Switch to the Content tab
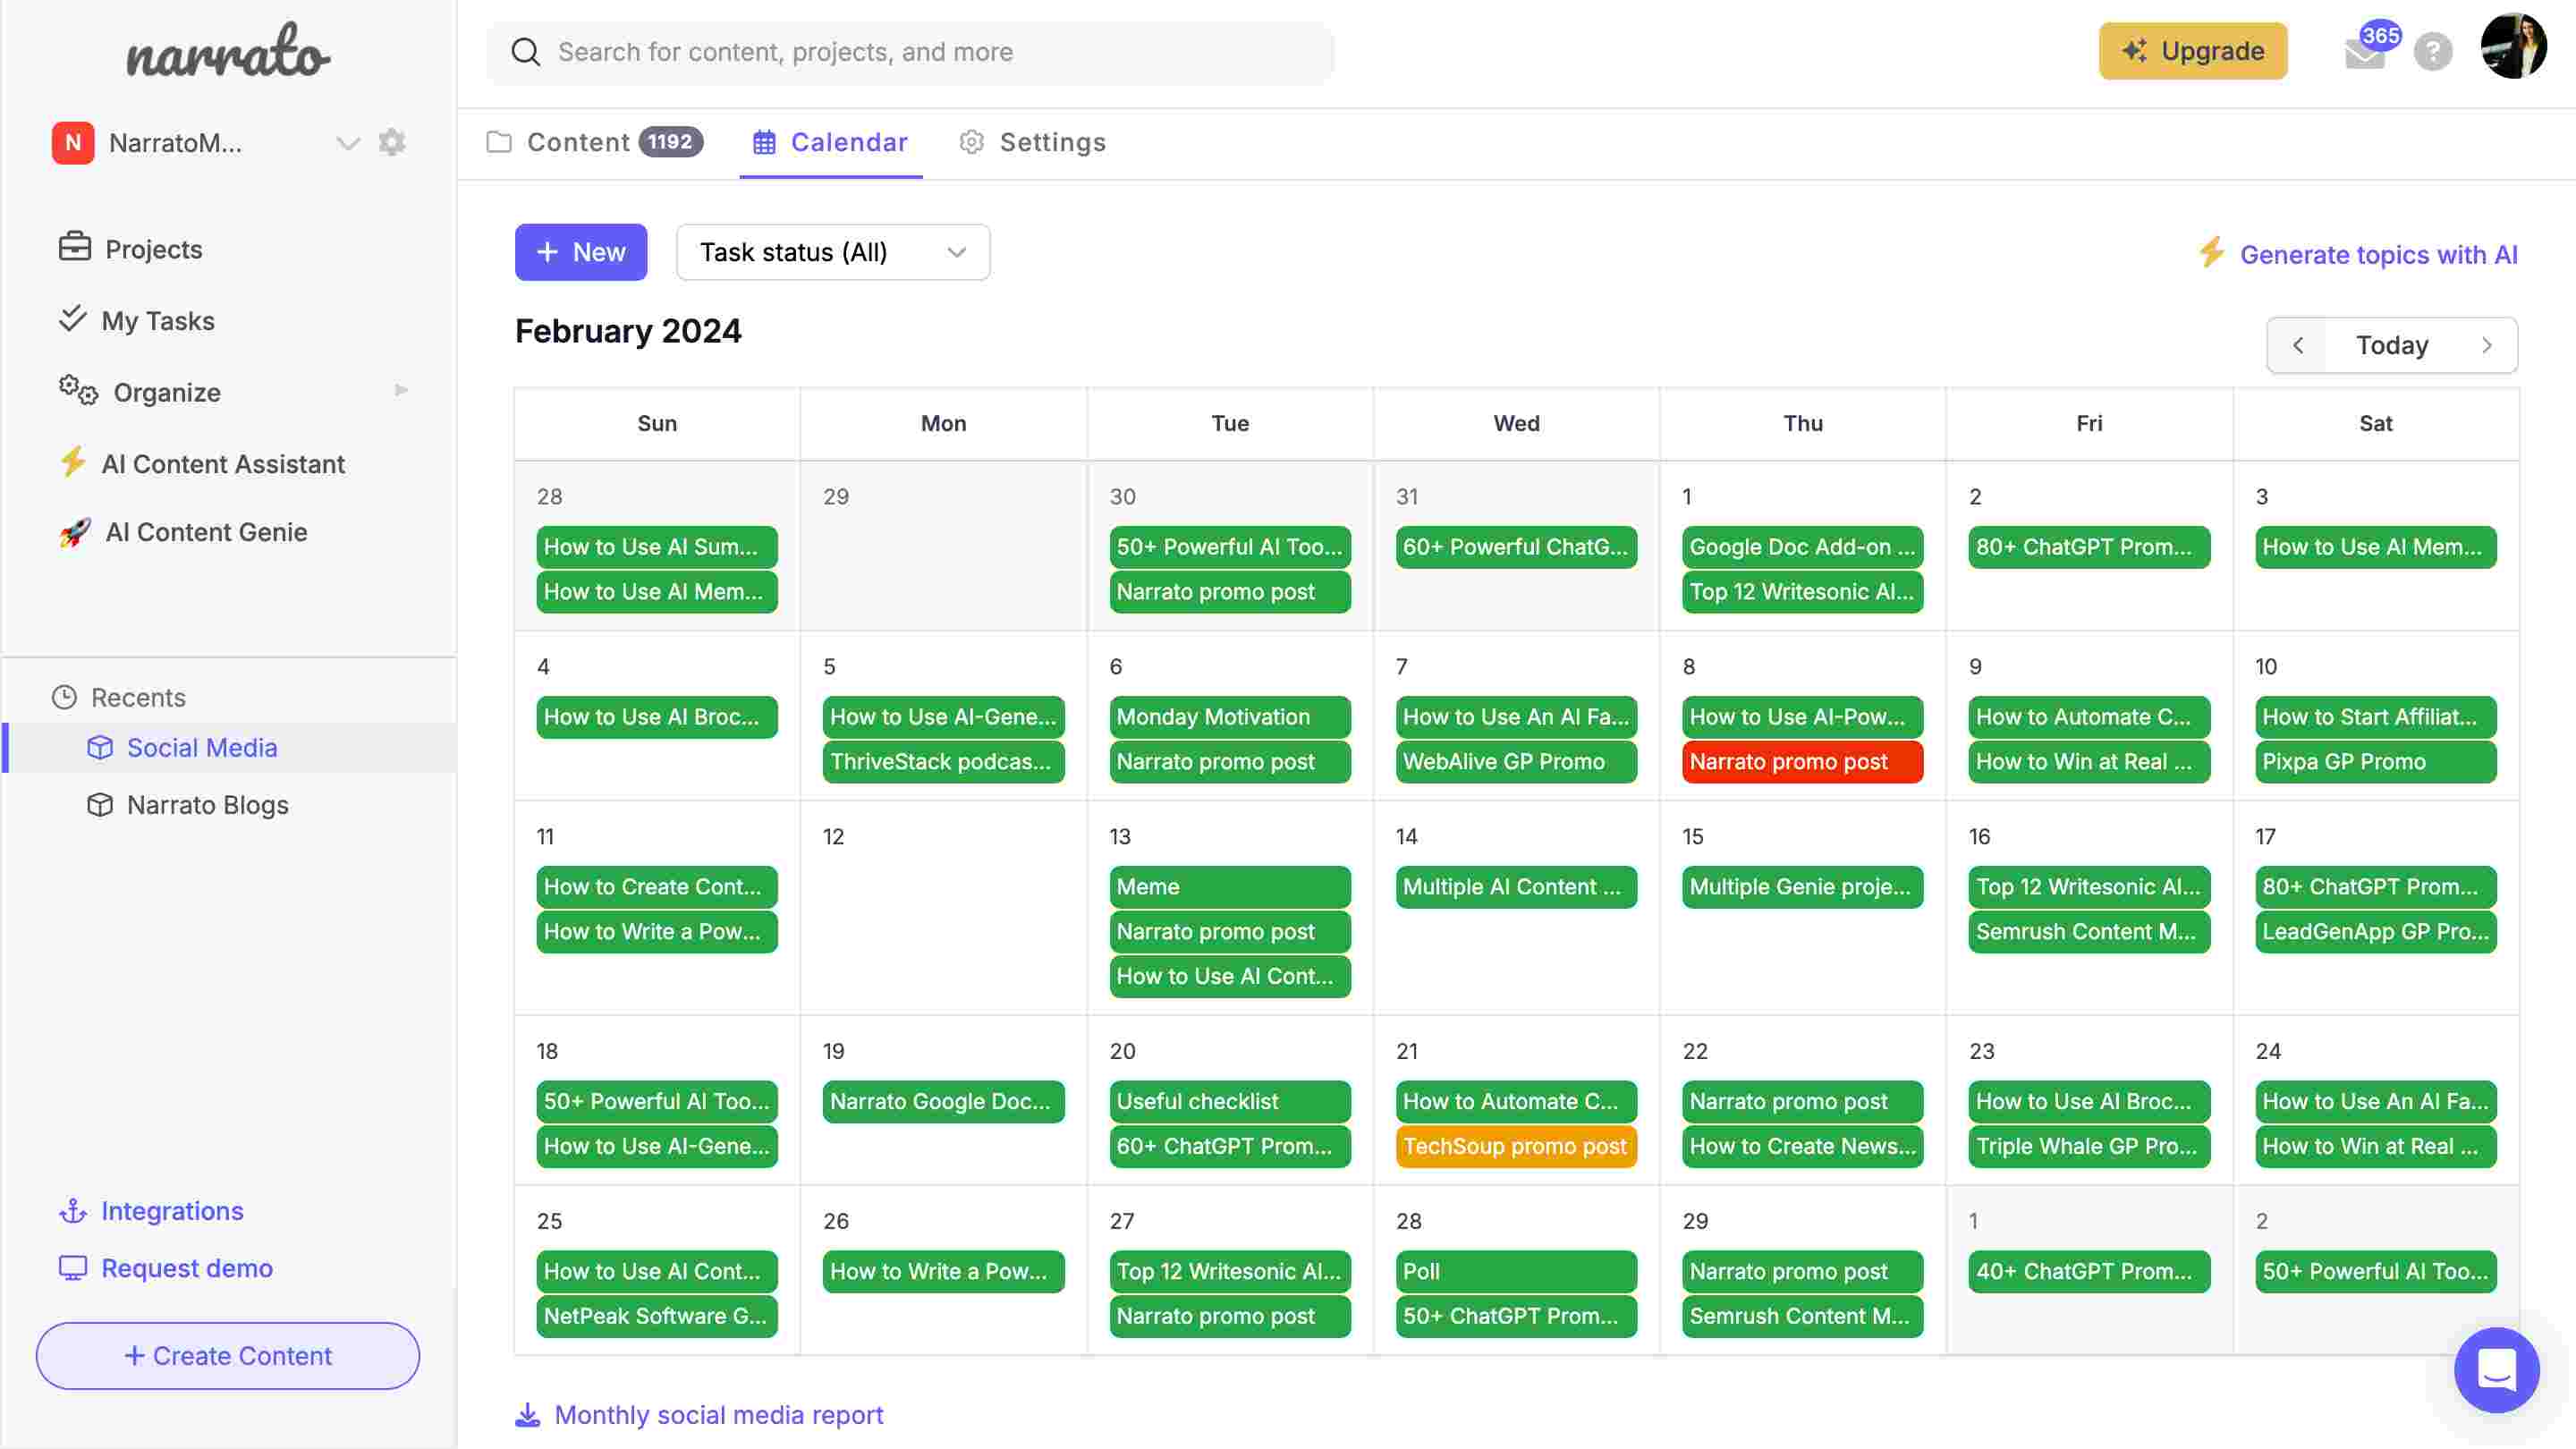This screenshot has width=2576, height=1449. [x=578, y=142]
